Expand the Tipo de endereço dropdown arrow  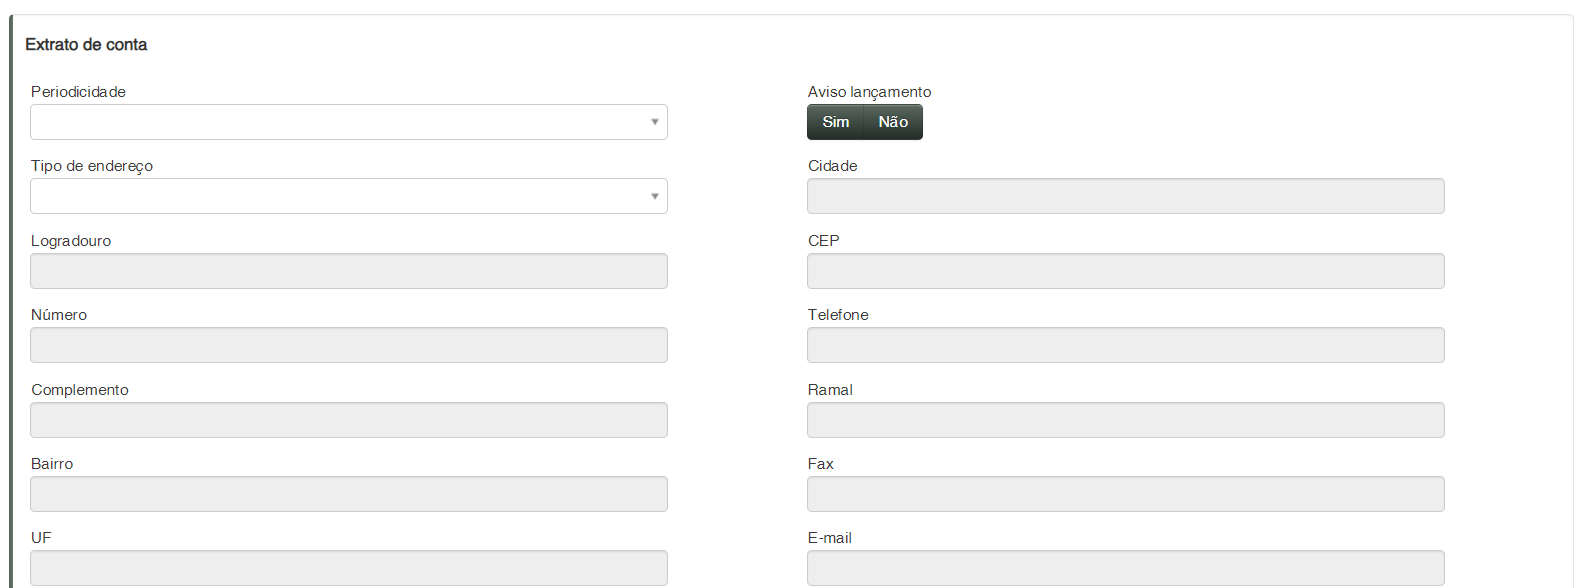click(x=655, y=196)
